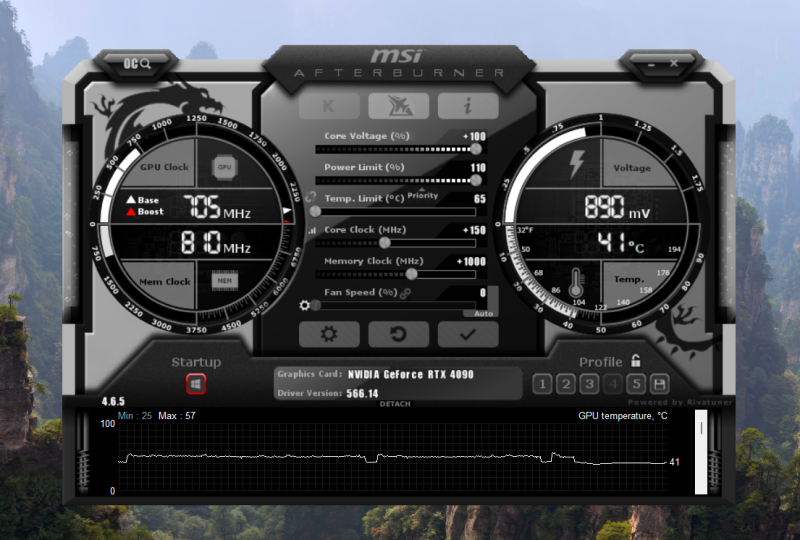Click the GPU temperature graph line

(393, 458)
